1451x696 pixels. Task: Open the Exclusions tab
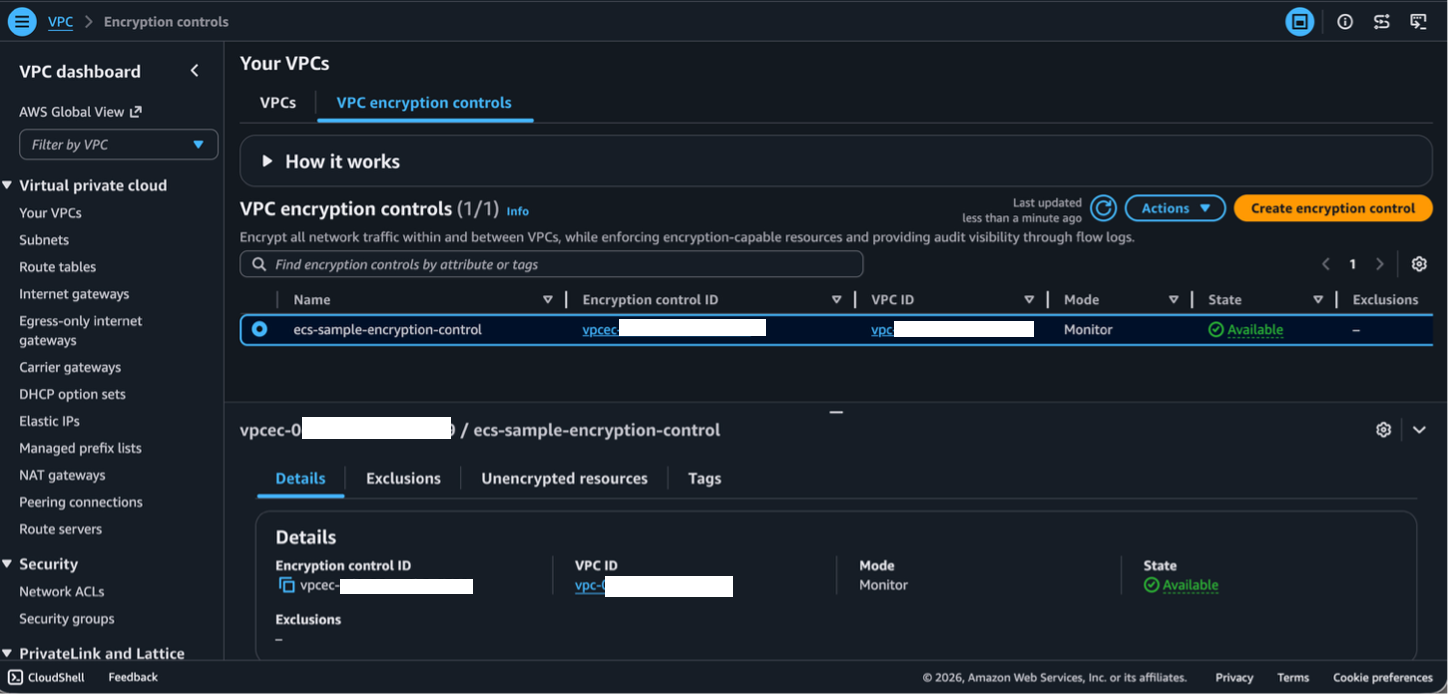pos(403,478)
